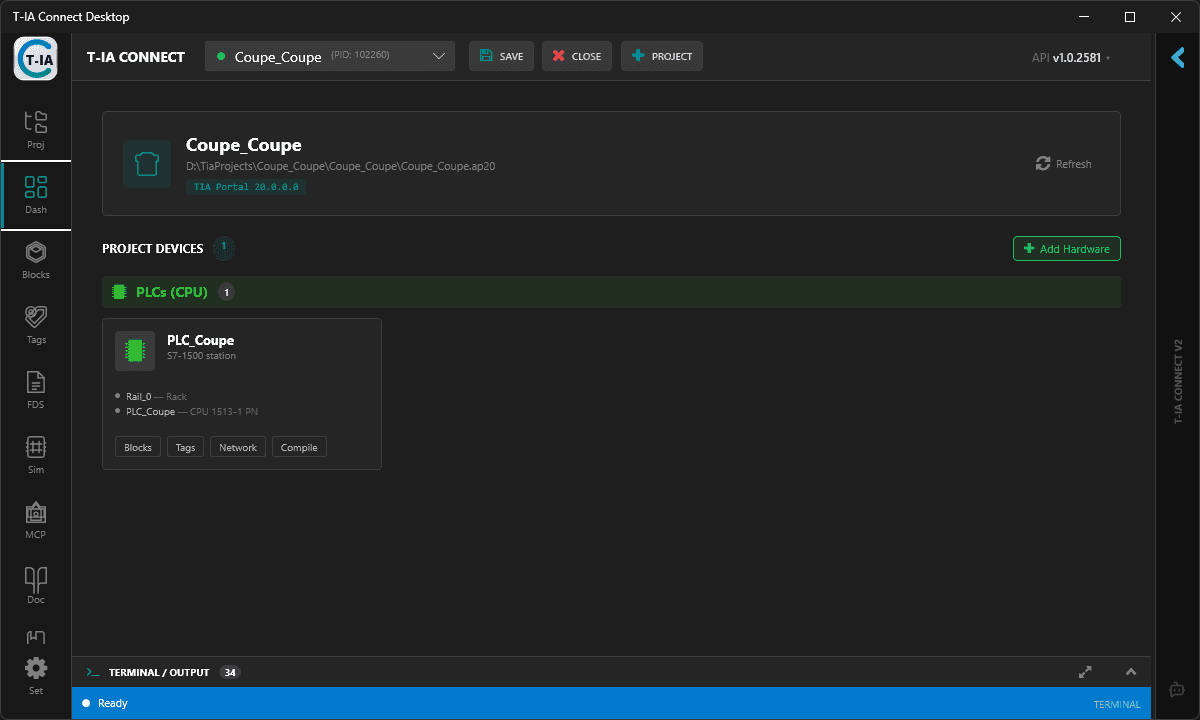Save the project with the SAVE button
This screenshot has height=720, width=1200.
[501, 56]
